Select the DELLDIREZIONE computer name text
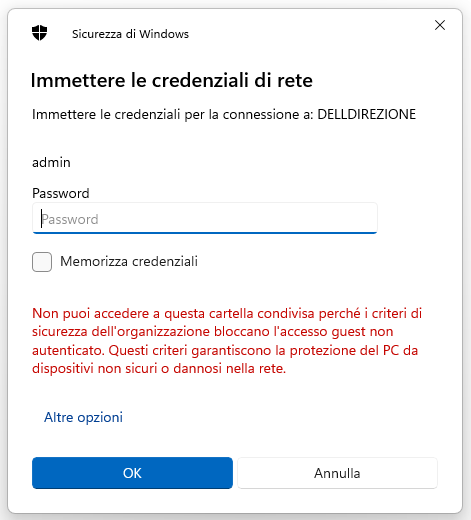Viewport: 471px width, 520px height. coord(367,114)
